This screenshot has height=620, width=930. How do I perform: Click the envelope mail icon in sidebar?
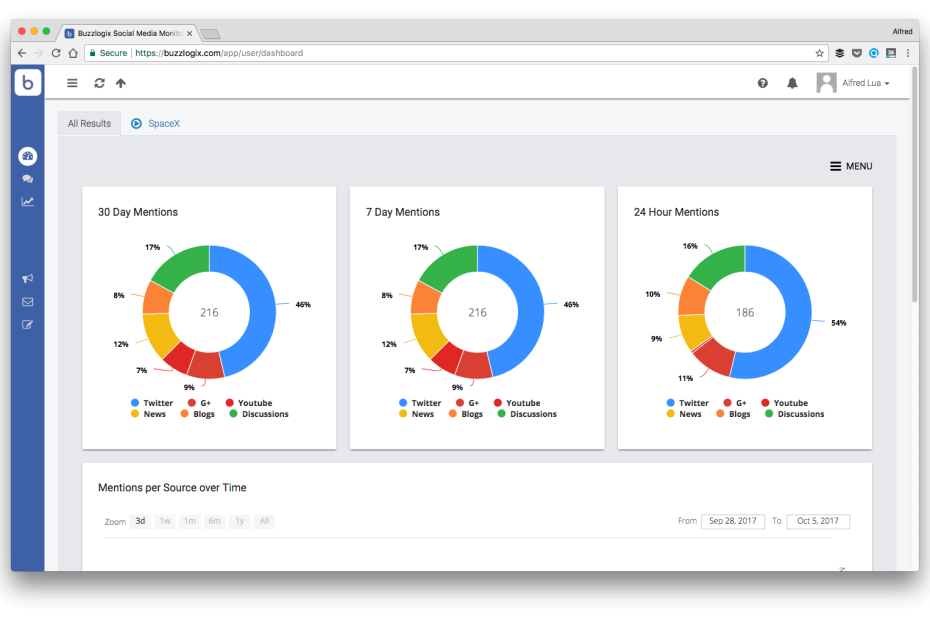(28, 302)
